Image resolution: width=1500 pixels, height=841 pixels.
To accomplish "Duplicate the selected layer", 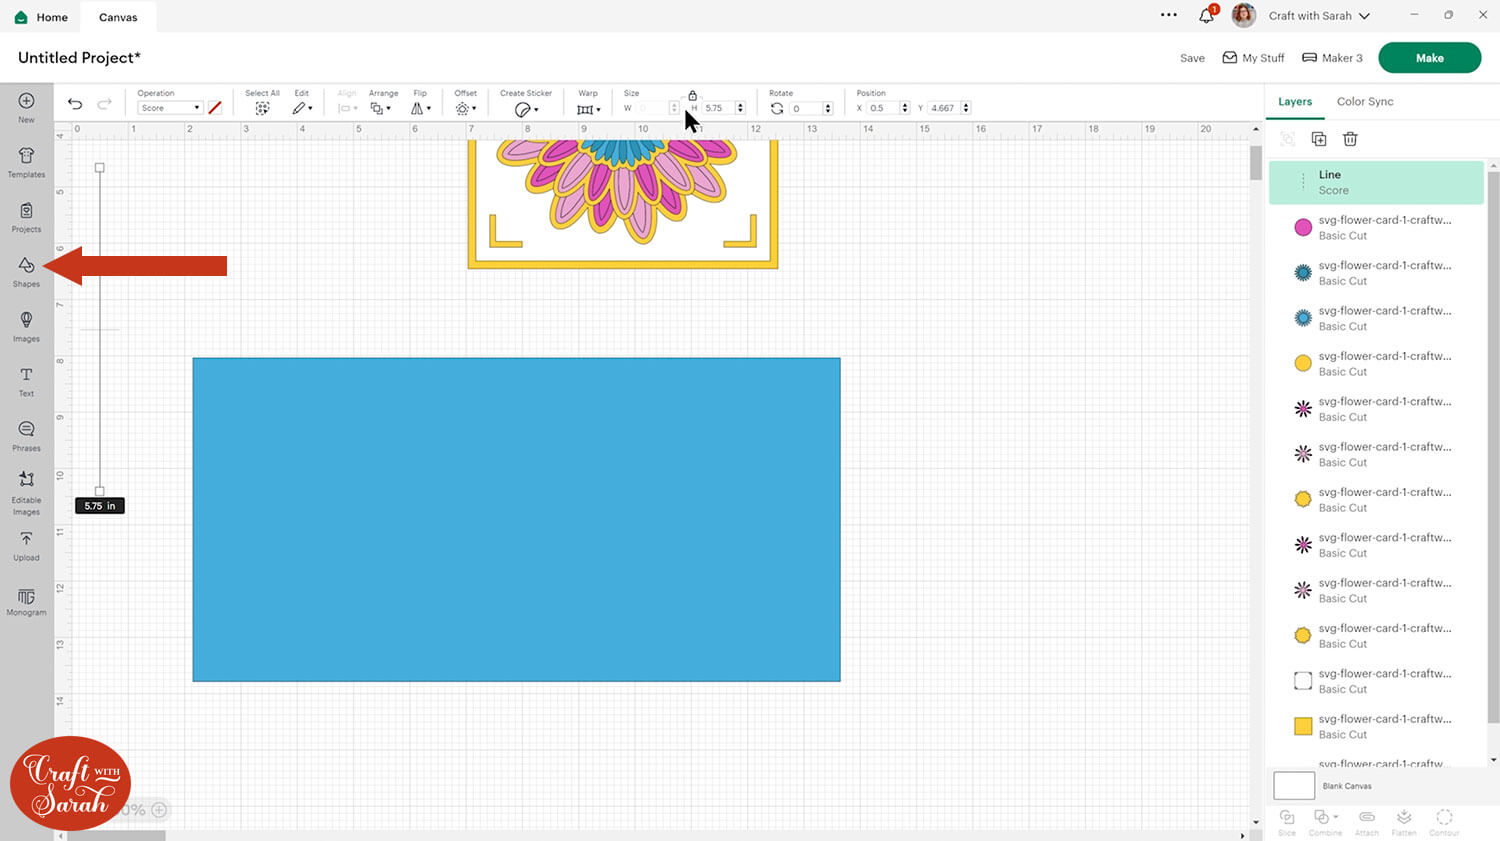I will pyautogui.click(x=1319, y=139).
